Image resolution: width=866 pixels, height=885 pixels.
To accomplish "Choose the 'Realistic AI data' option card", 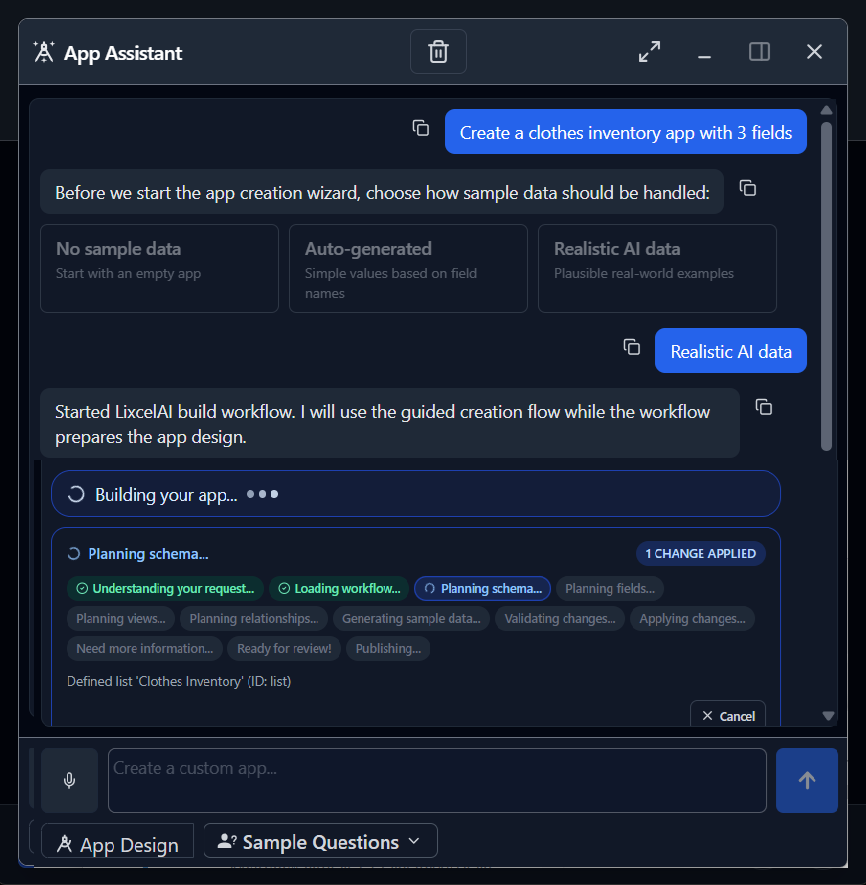I will 657,268.
